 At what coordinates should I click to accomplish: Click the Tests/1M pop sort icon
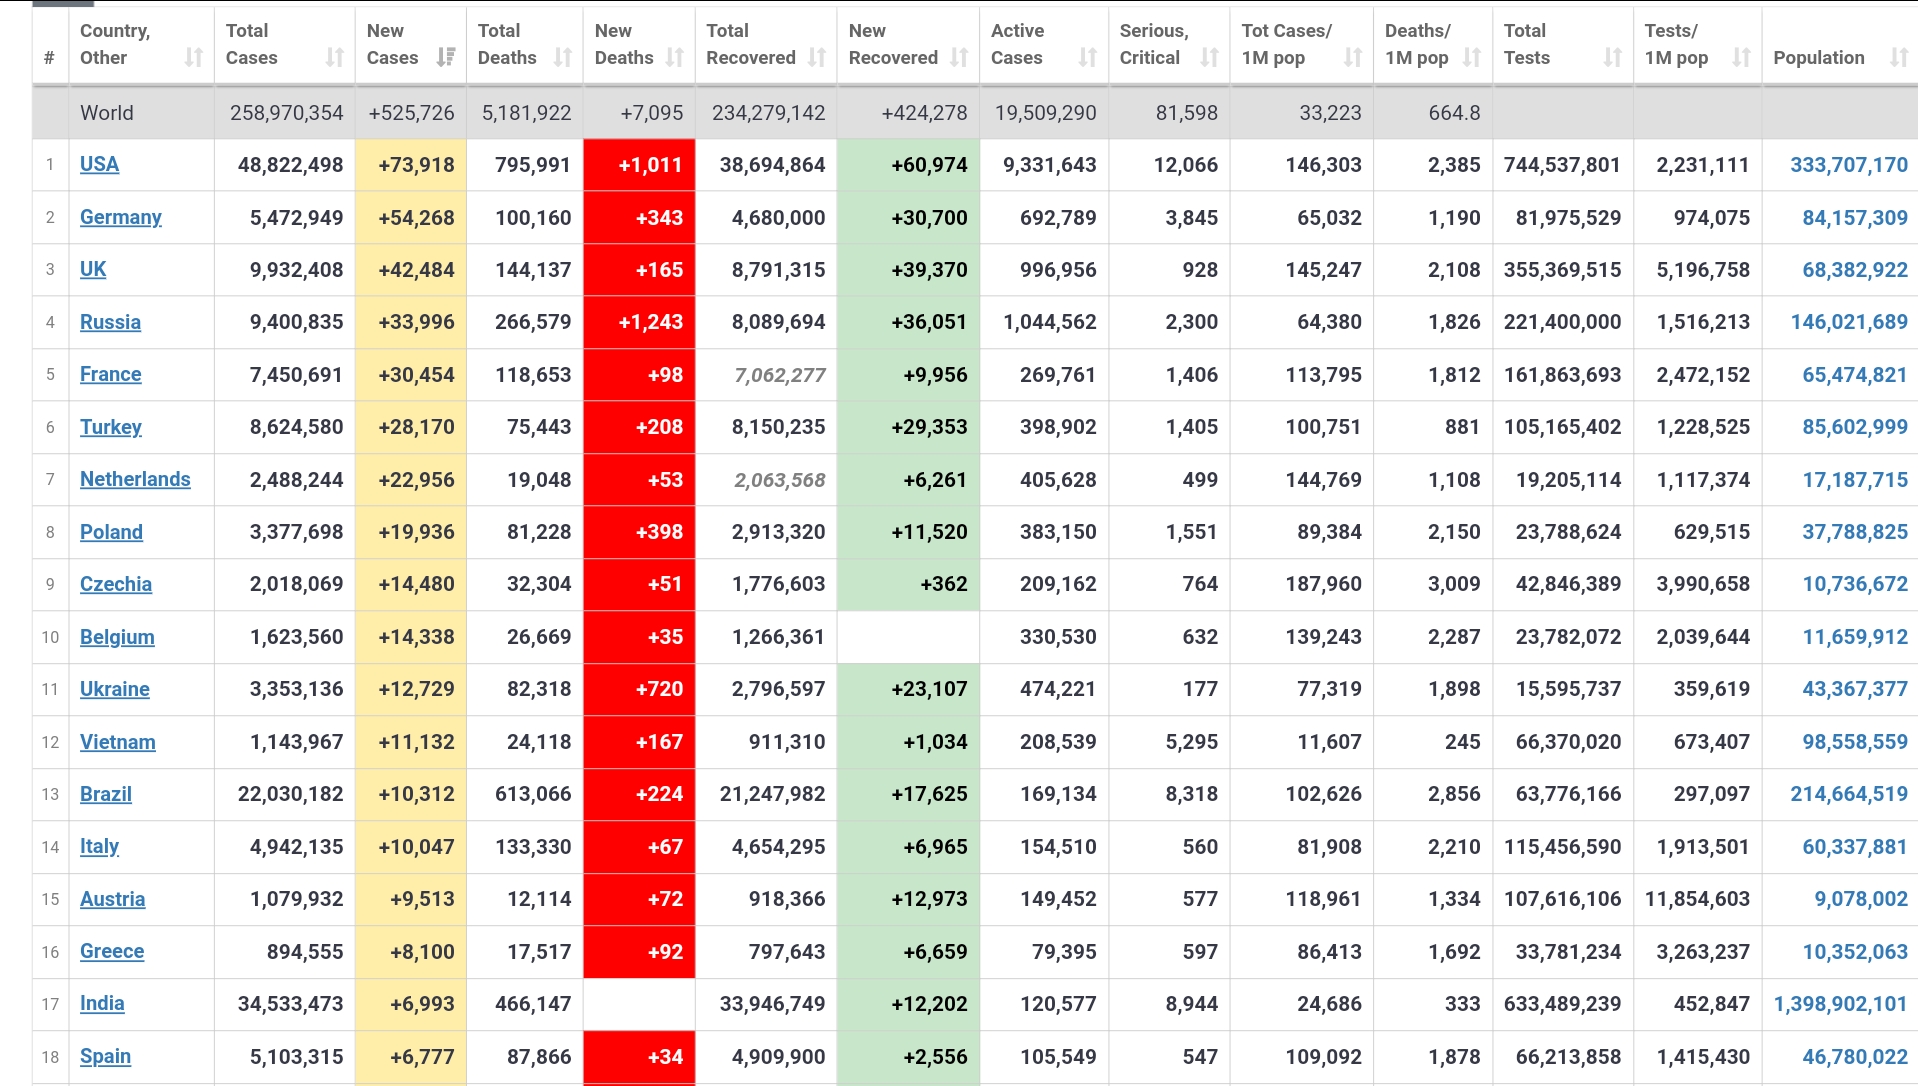[1741, 58]
